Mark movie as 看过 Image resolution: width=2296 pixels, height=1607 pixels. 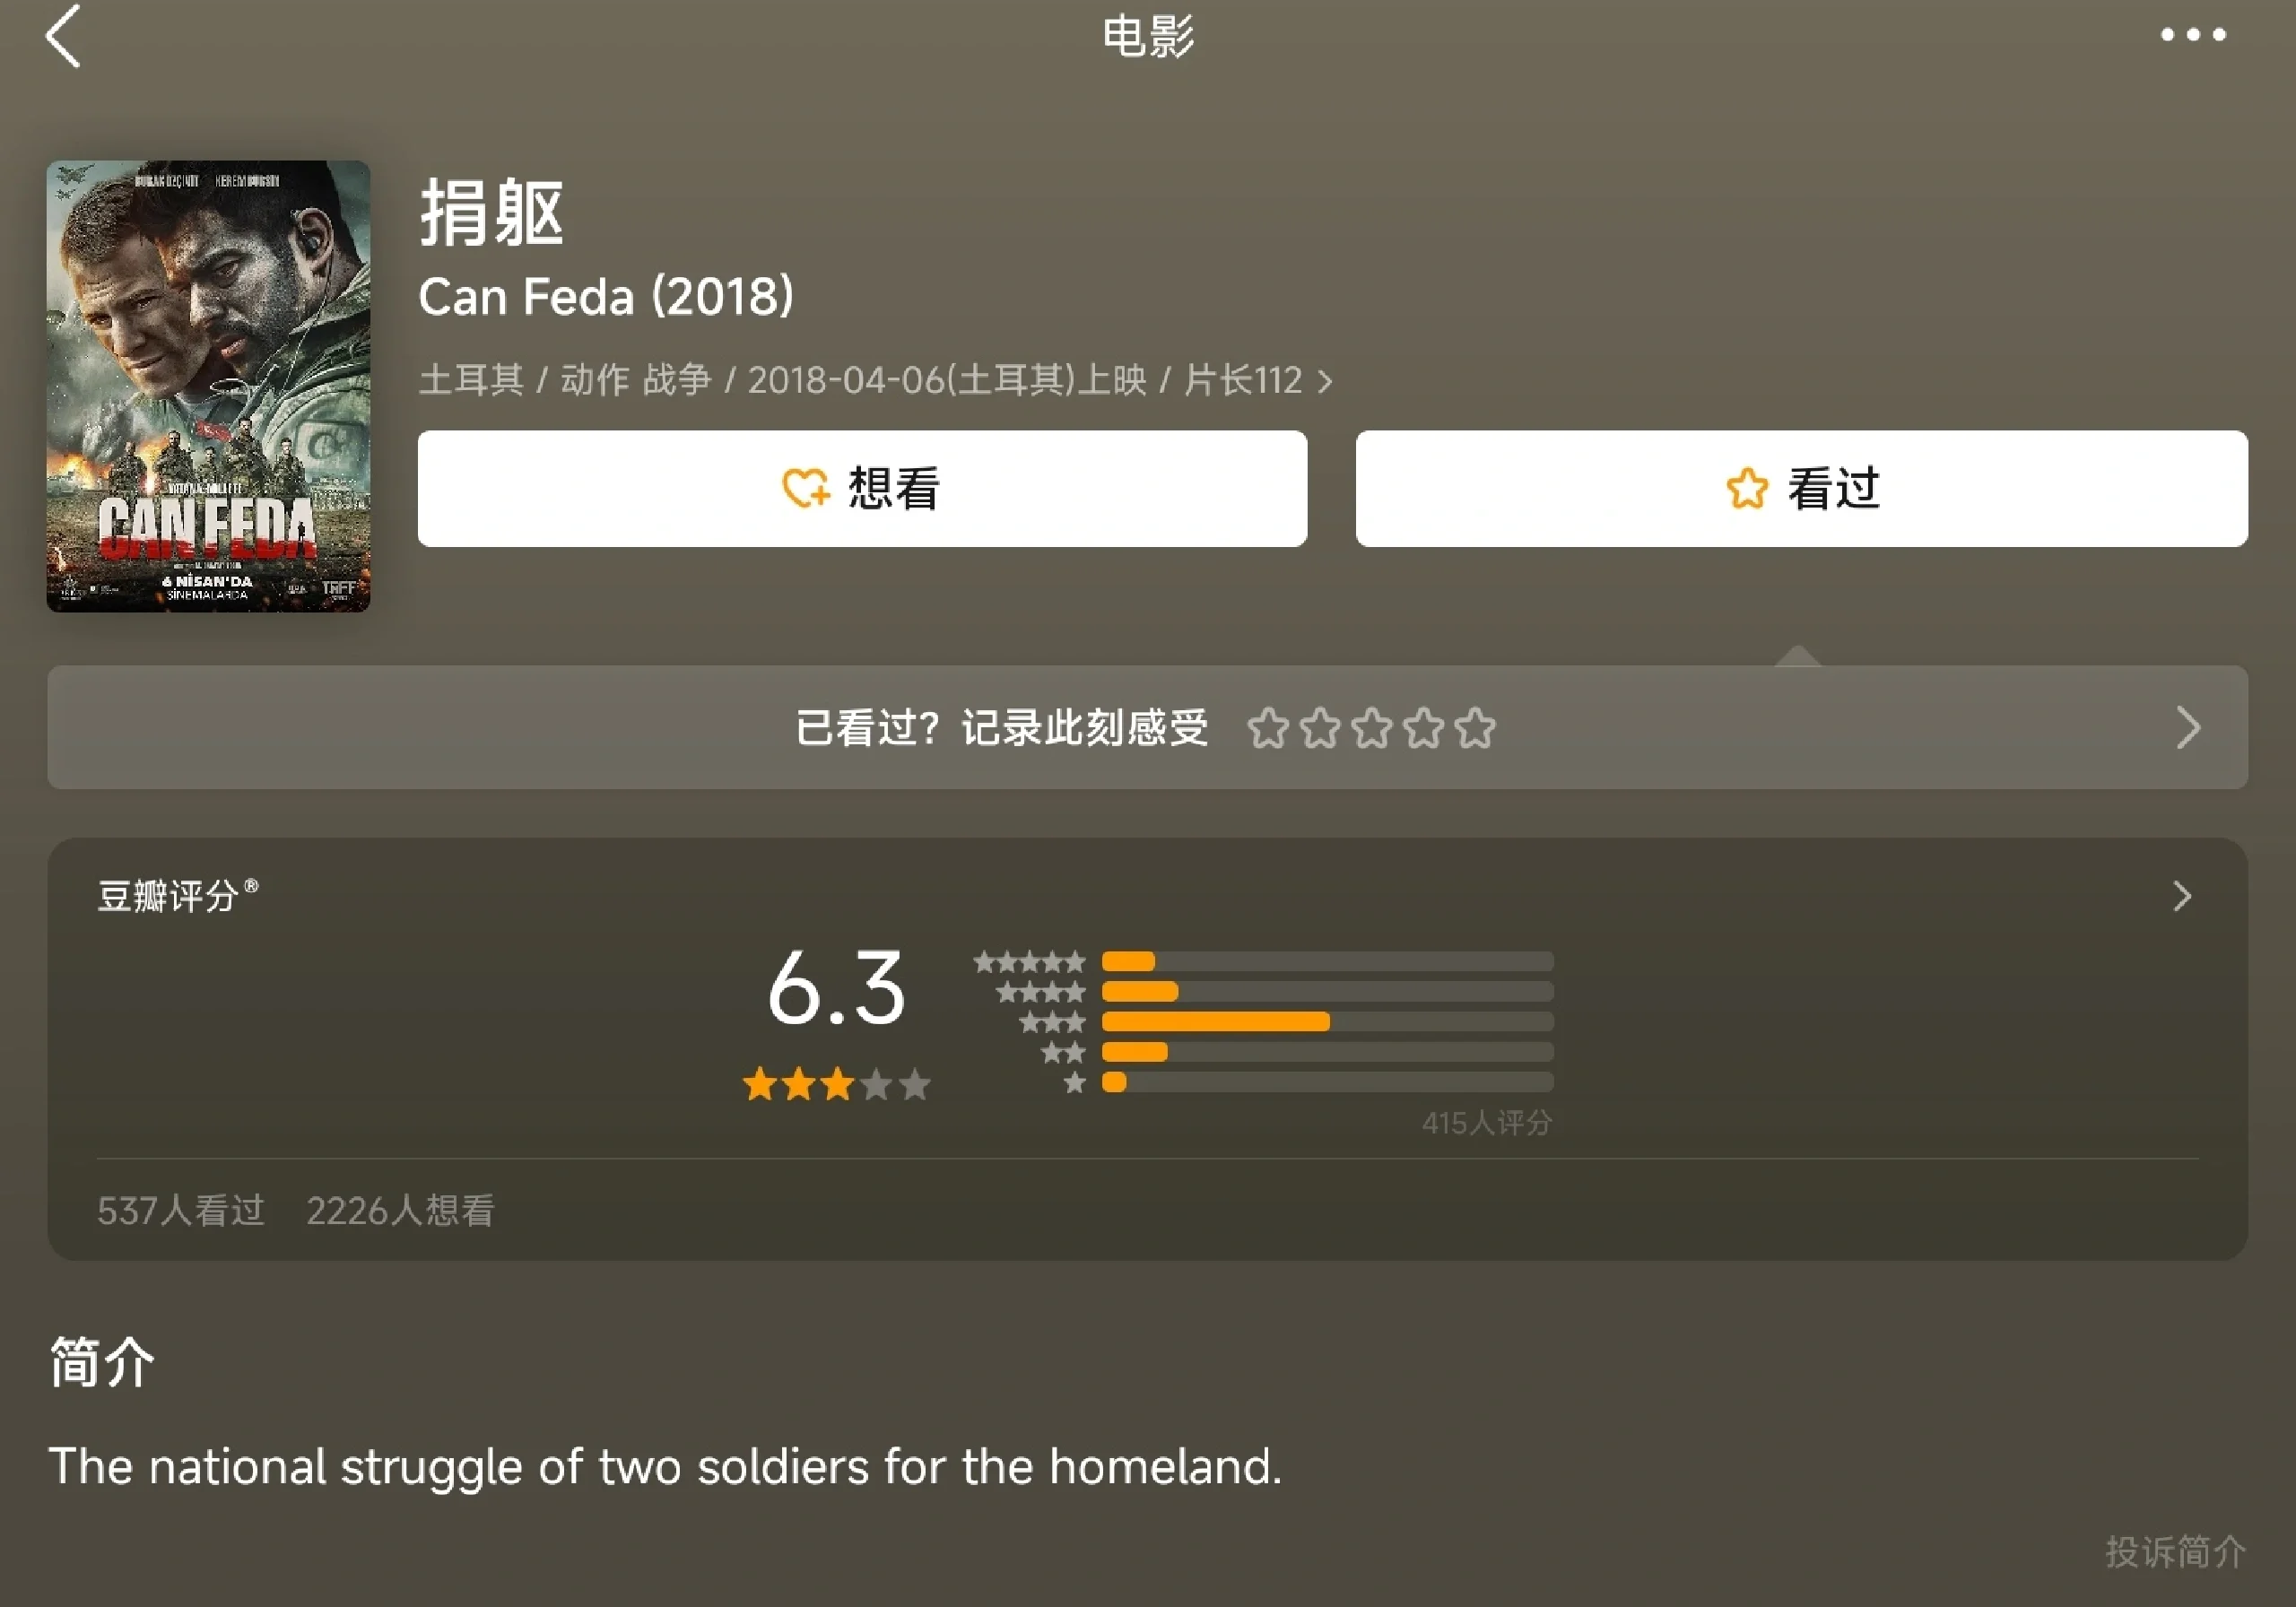tap(1801, 488)
